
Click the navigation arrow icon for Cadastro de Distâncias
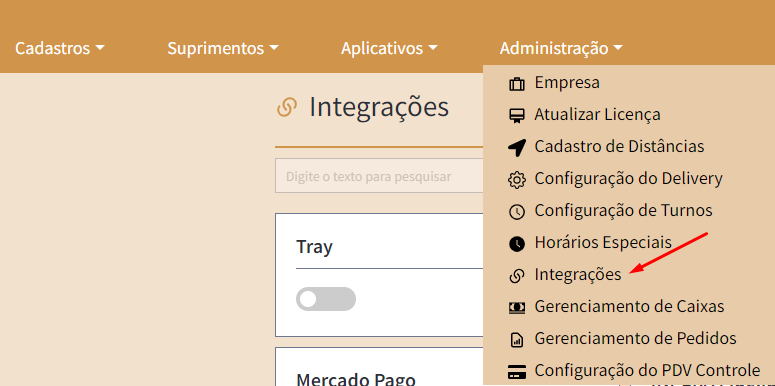click(517, 148)
